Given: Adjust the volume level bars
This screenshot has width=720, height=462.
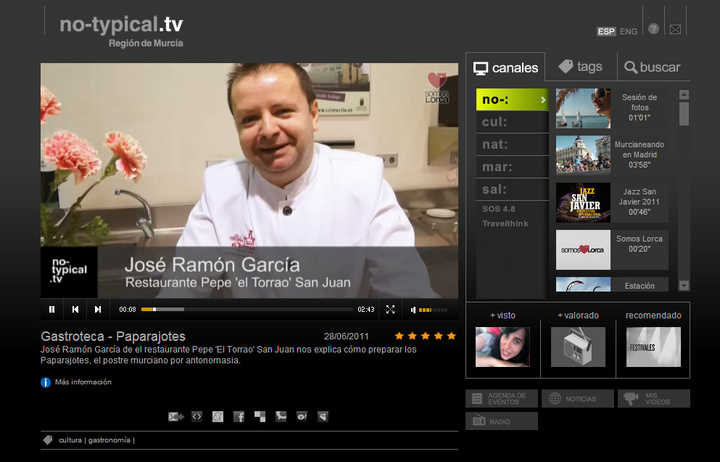Looking at the screenshot, I should pos(433,310).
